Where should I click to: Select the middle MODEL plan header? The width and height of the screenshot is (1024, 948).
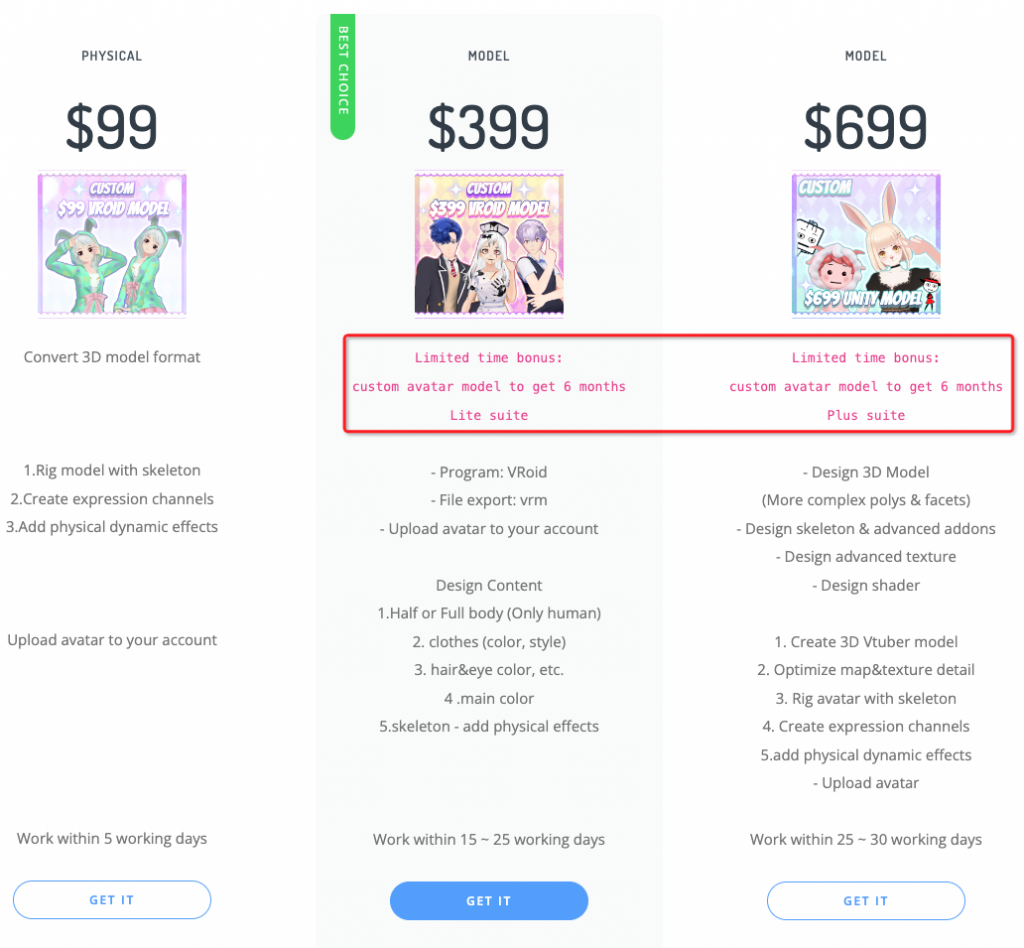(488, 56)
